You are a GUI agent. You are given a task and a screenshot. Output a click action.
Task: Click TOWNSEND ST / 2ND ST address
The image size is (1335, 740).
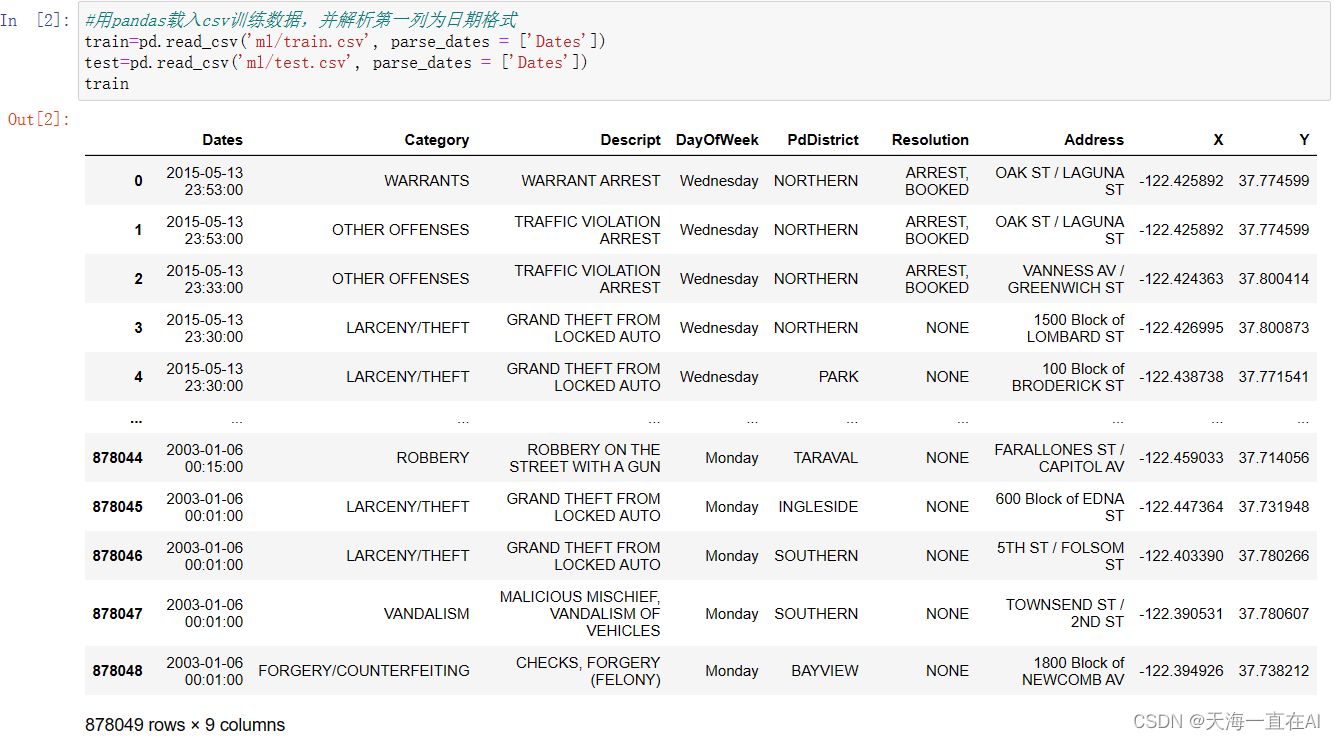click(x=1065, y=614)
